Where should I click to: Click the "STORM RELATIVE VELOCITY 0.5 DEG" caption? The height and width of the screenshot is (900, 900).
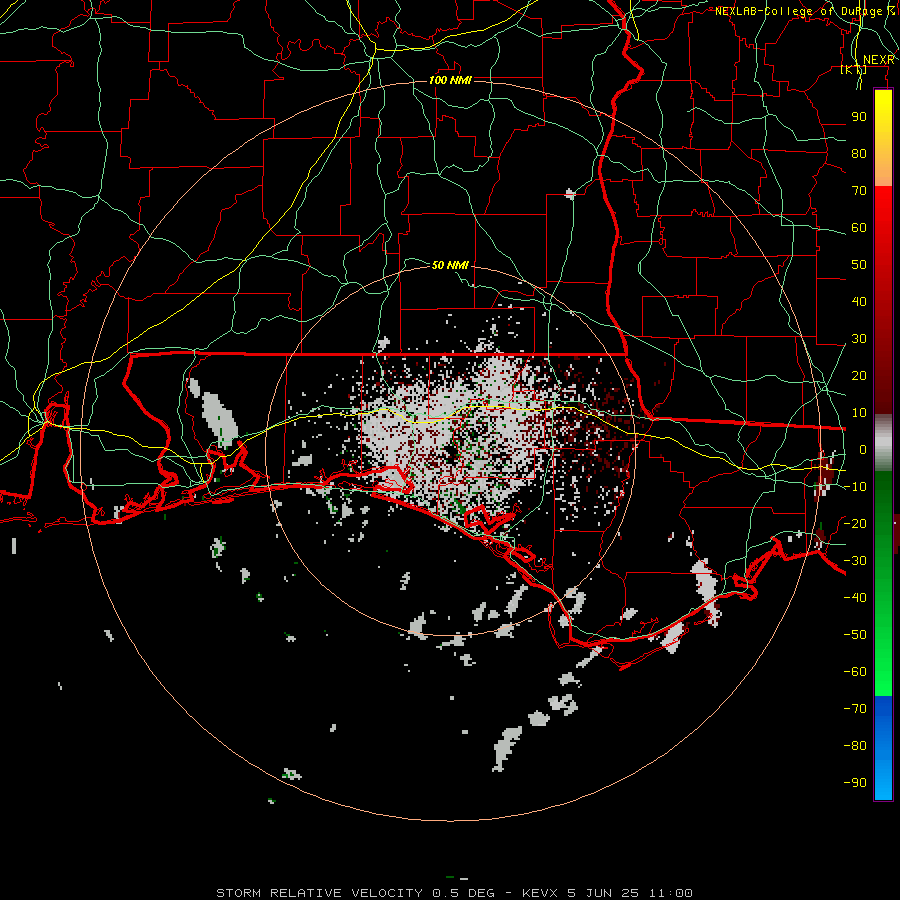[355, 893]
